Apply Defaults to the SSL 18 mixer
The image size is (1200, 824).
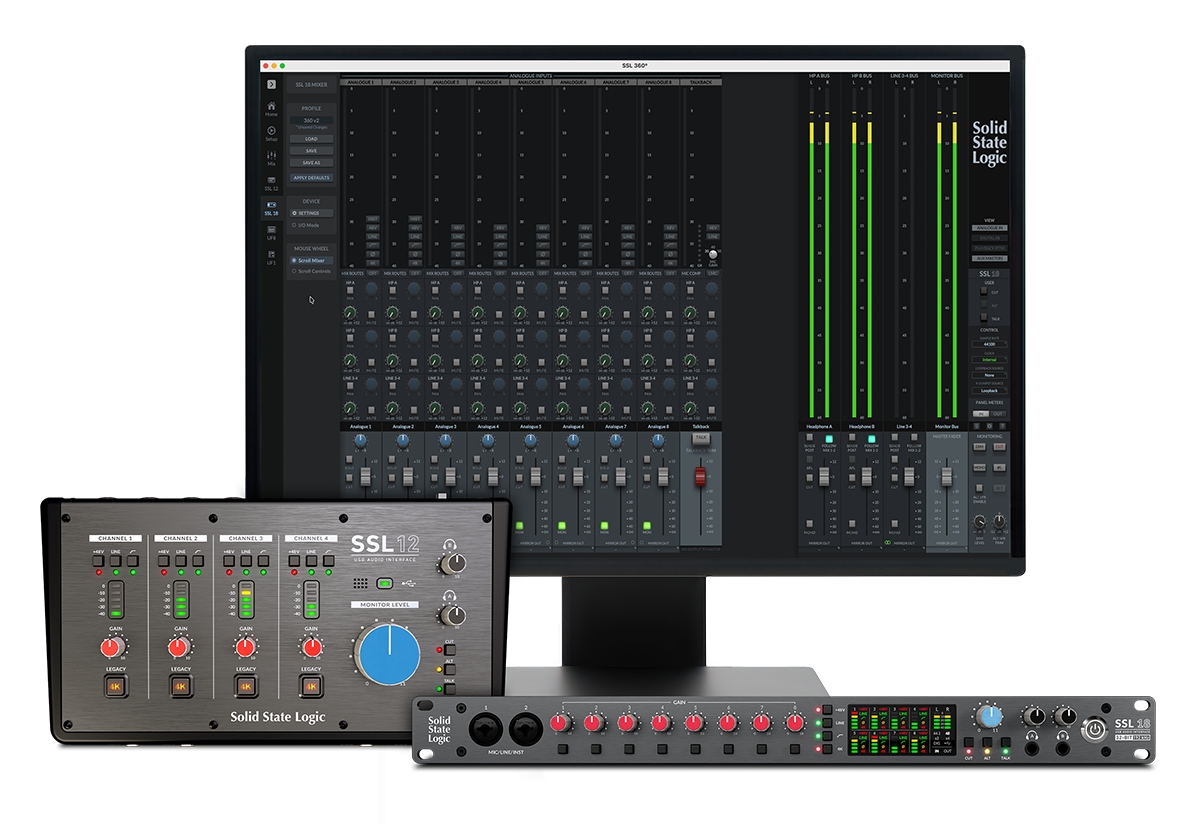(x=311, y=177)
